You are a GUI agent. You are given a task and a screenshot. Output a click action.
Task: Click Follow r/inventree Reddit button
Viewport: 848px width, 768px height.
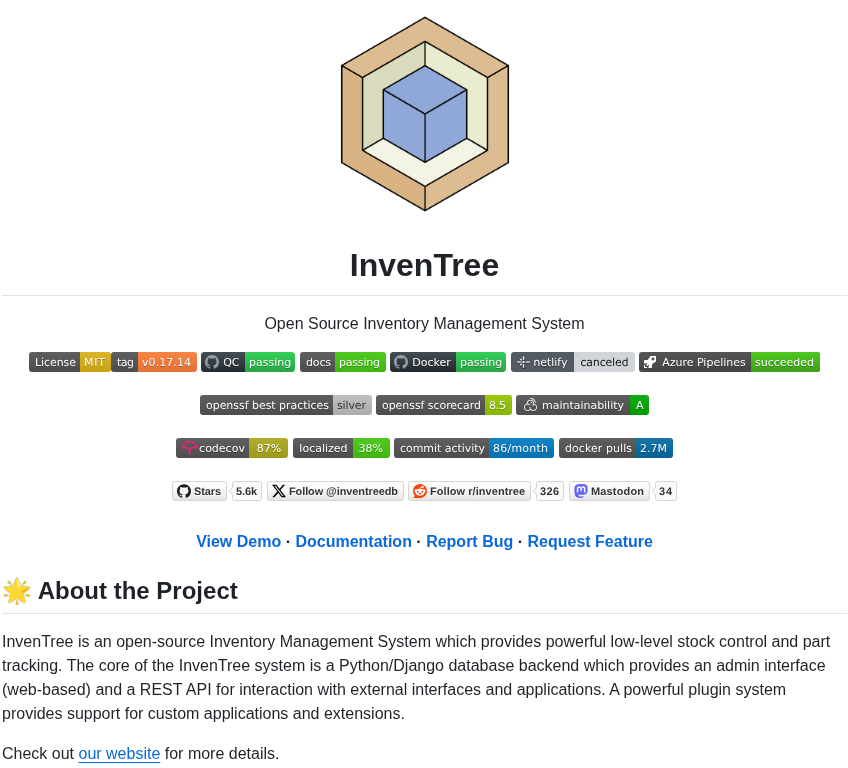coord(469,491)
